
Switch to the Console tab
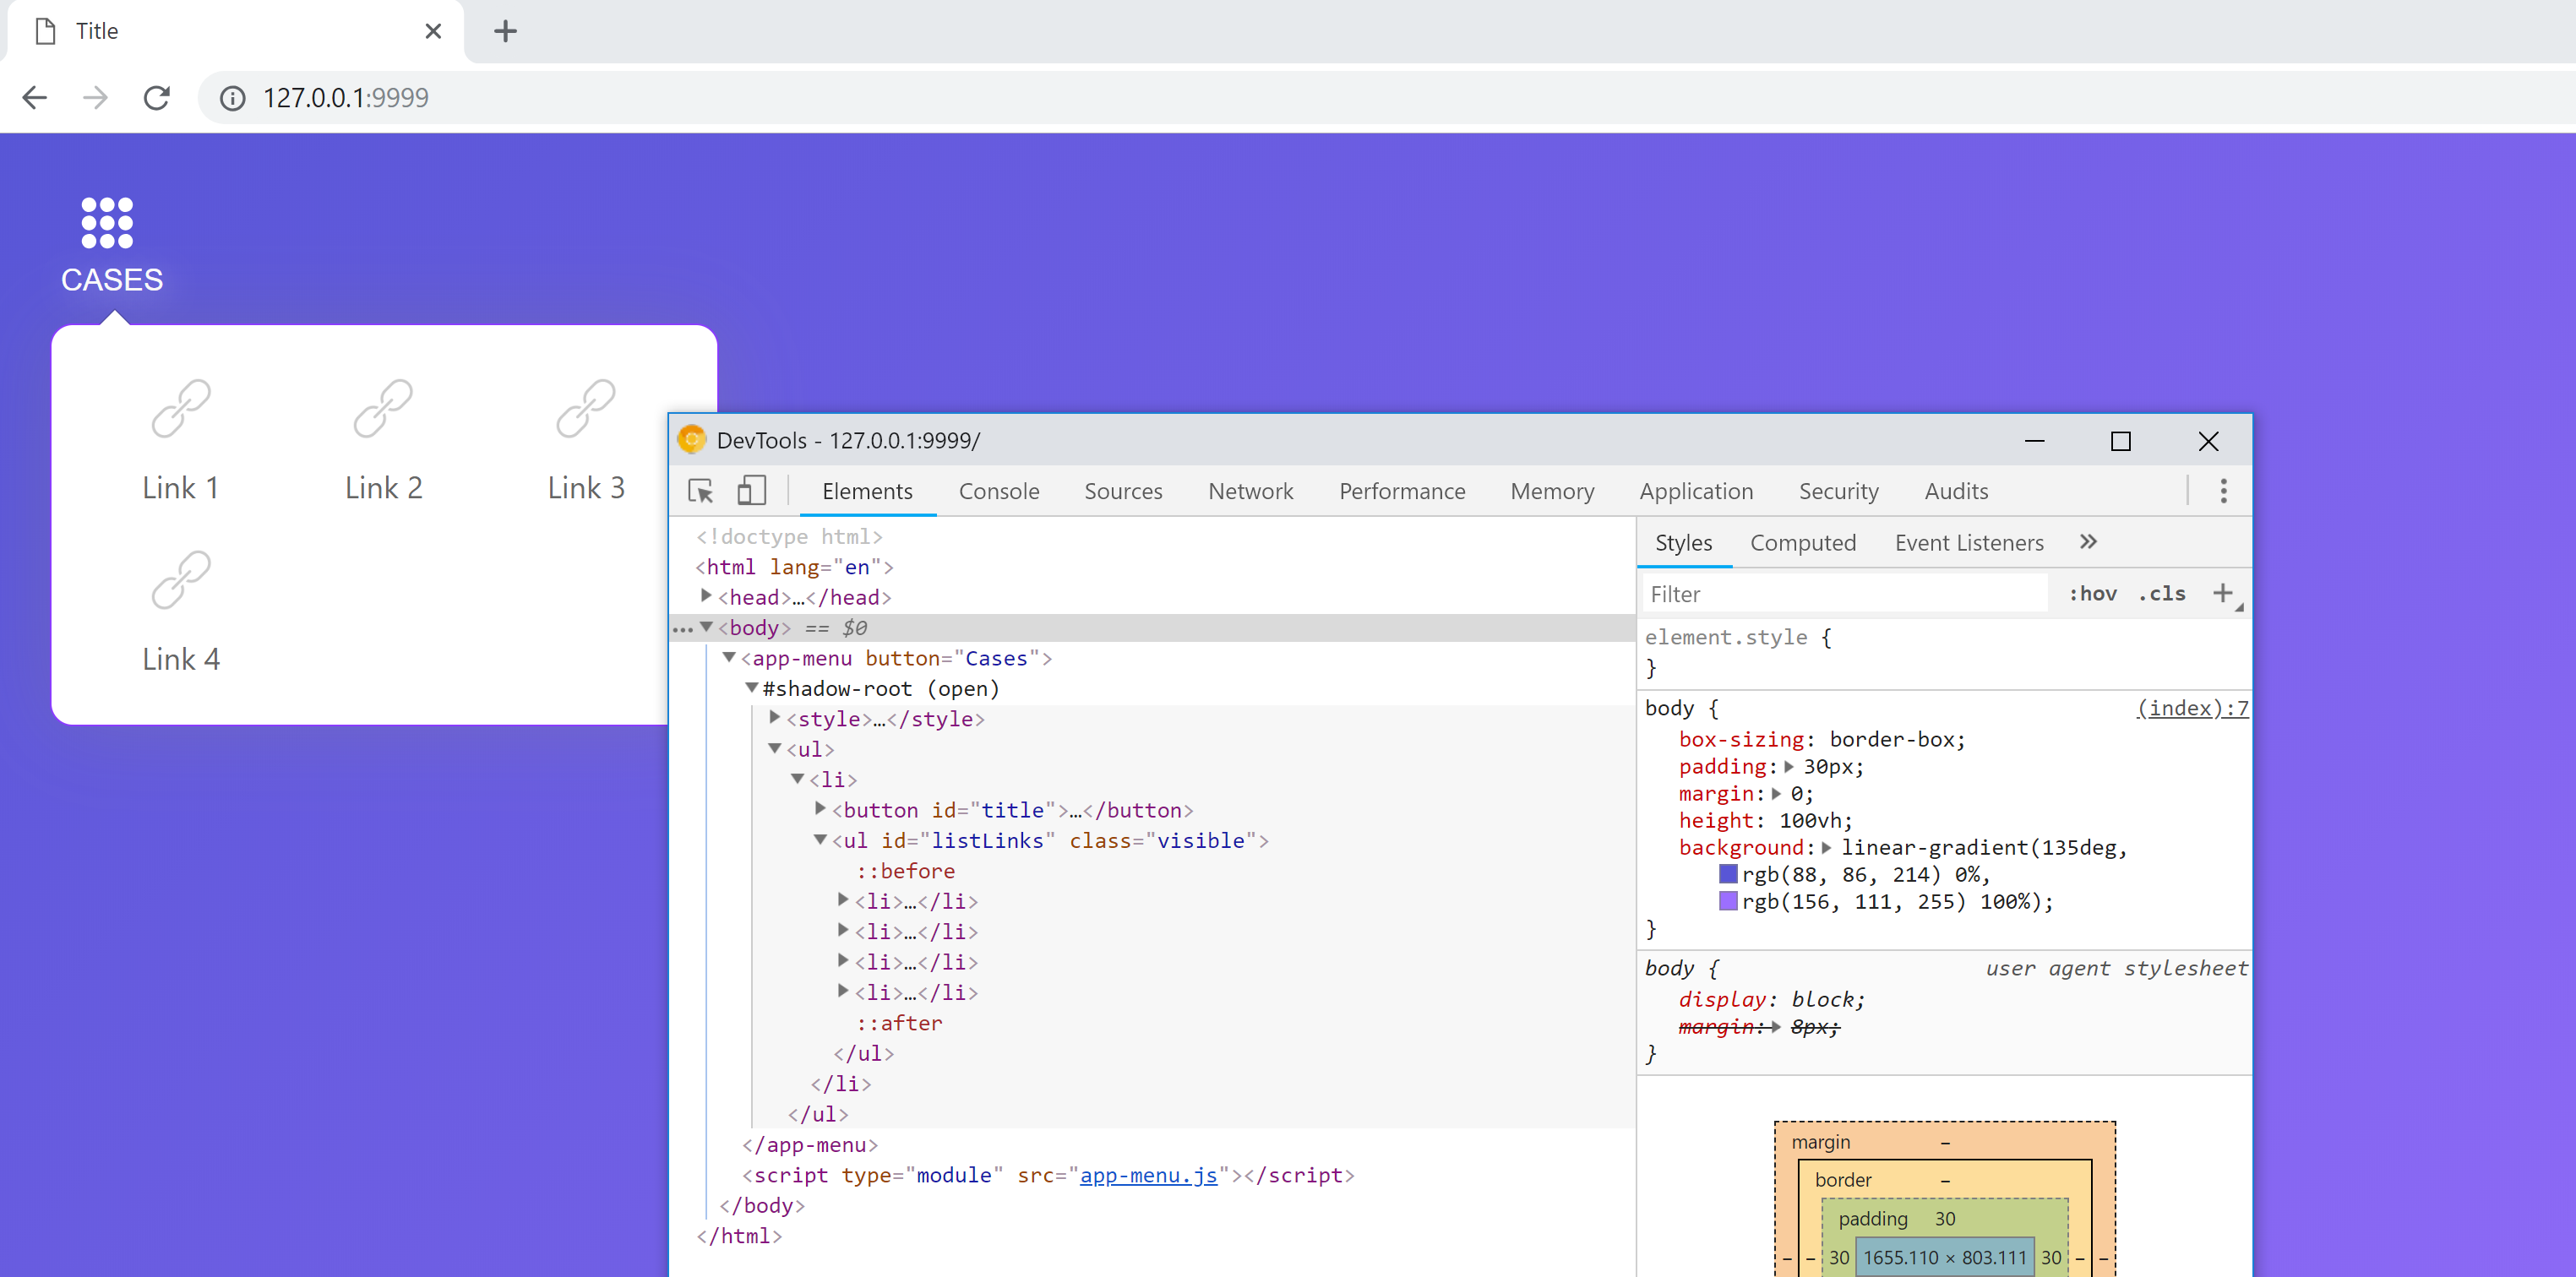(x=999, y=491)
